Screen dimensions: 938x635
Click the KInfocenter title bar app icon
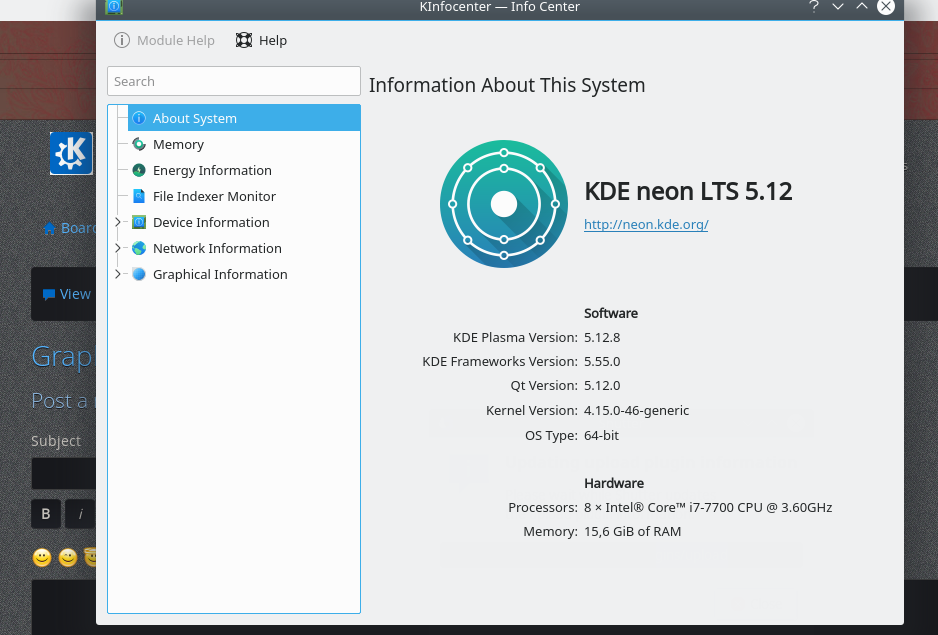coord(114,7)
